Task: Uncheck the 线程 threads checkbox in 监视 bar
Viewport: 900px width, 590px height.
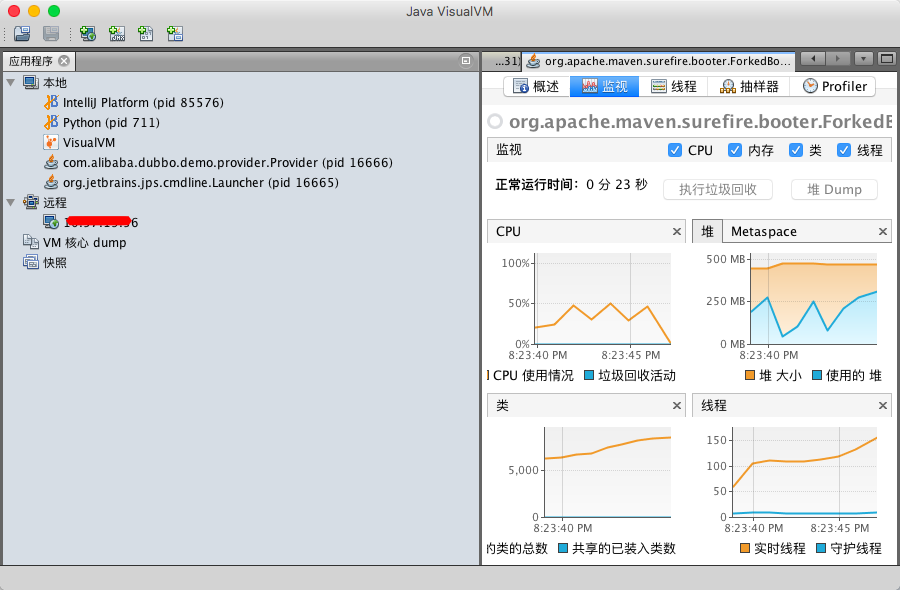Action: [x=844, y=150]
